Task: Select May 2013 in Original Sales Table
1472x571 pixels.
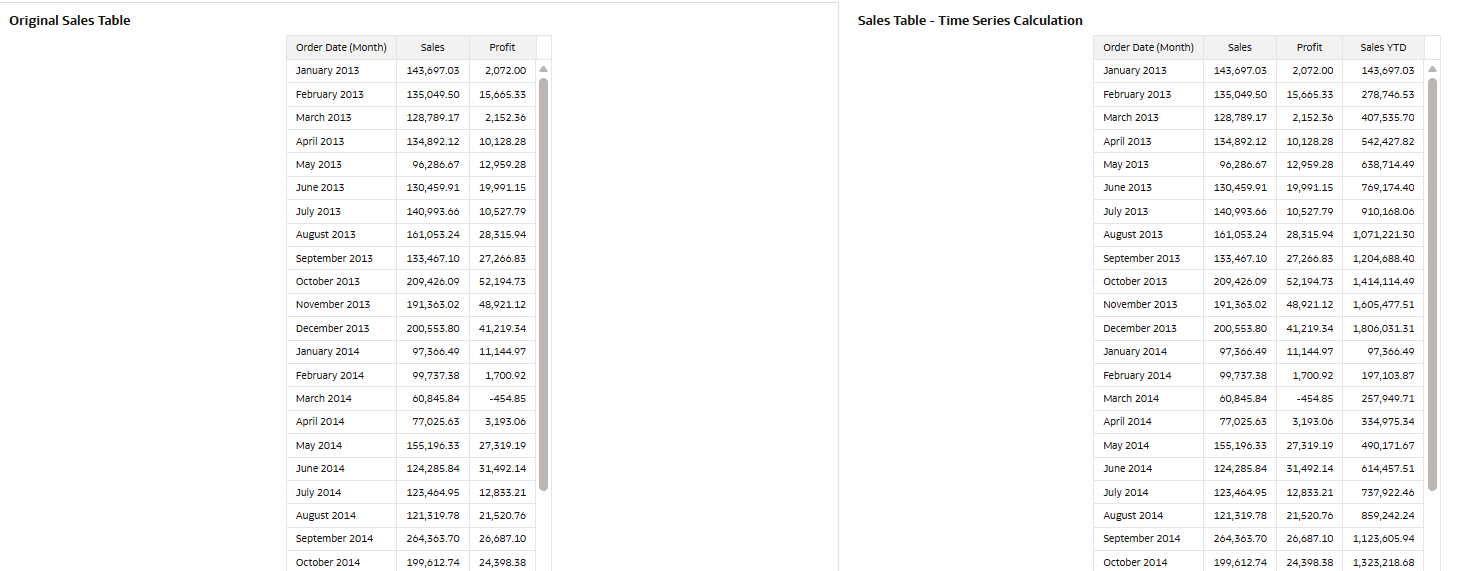Action: (319, 164)
